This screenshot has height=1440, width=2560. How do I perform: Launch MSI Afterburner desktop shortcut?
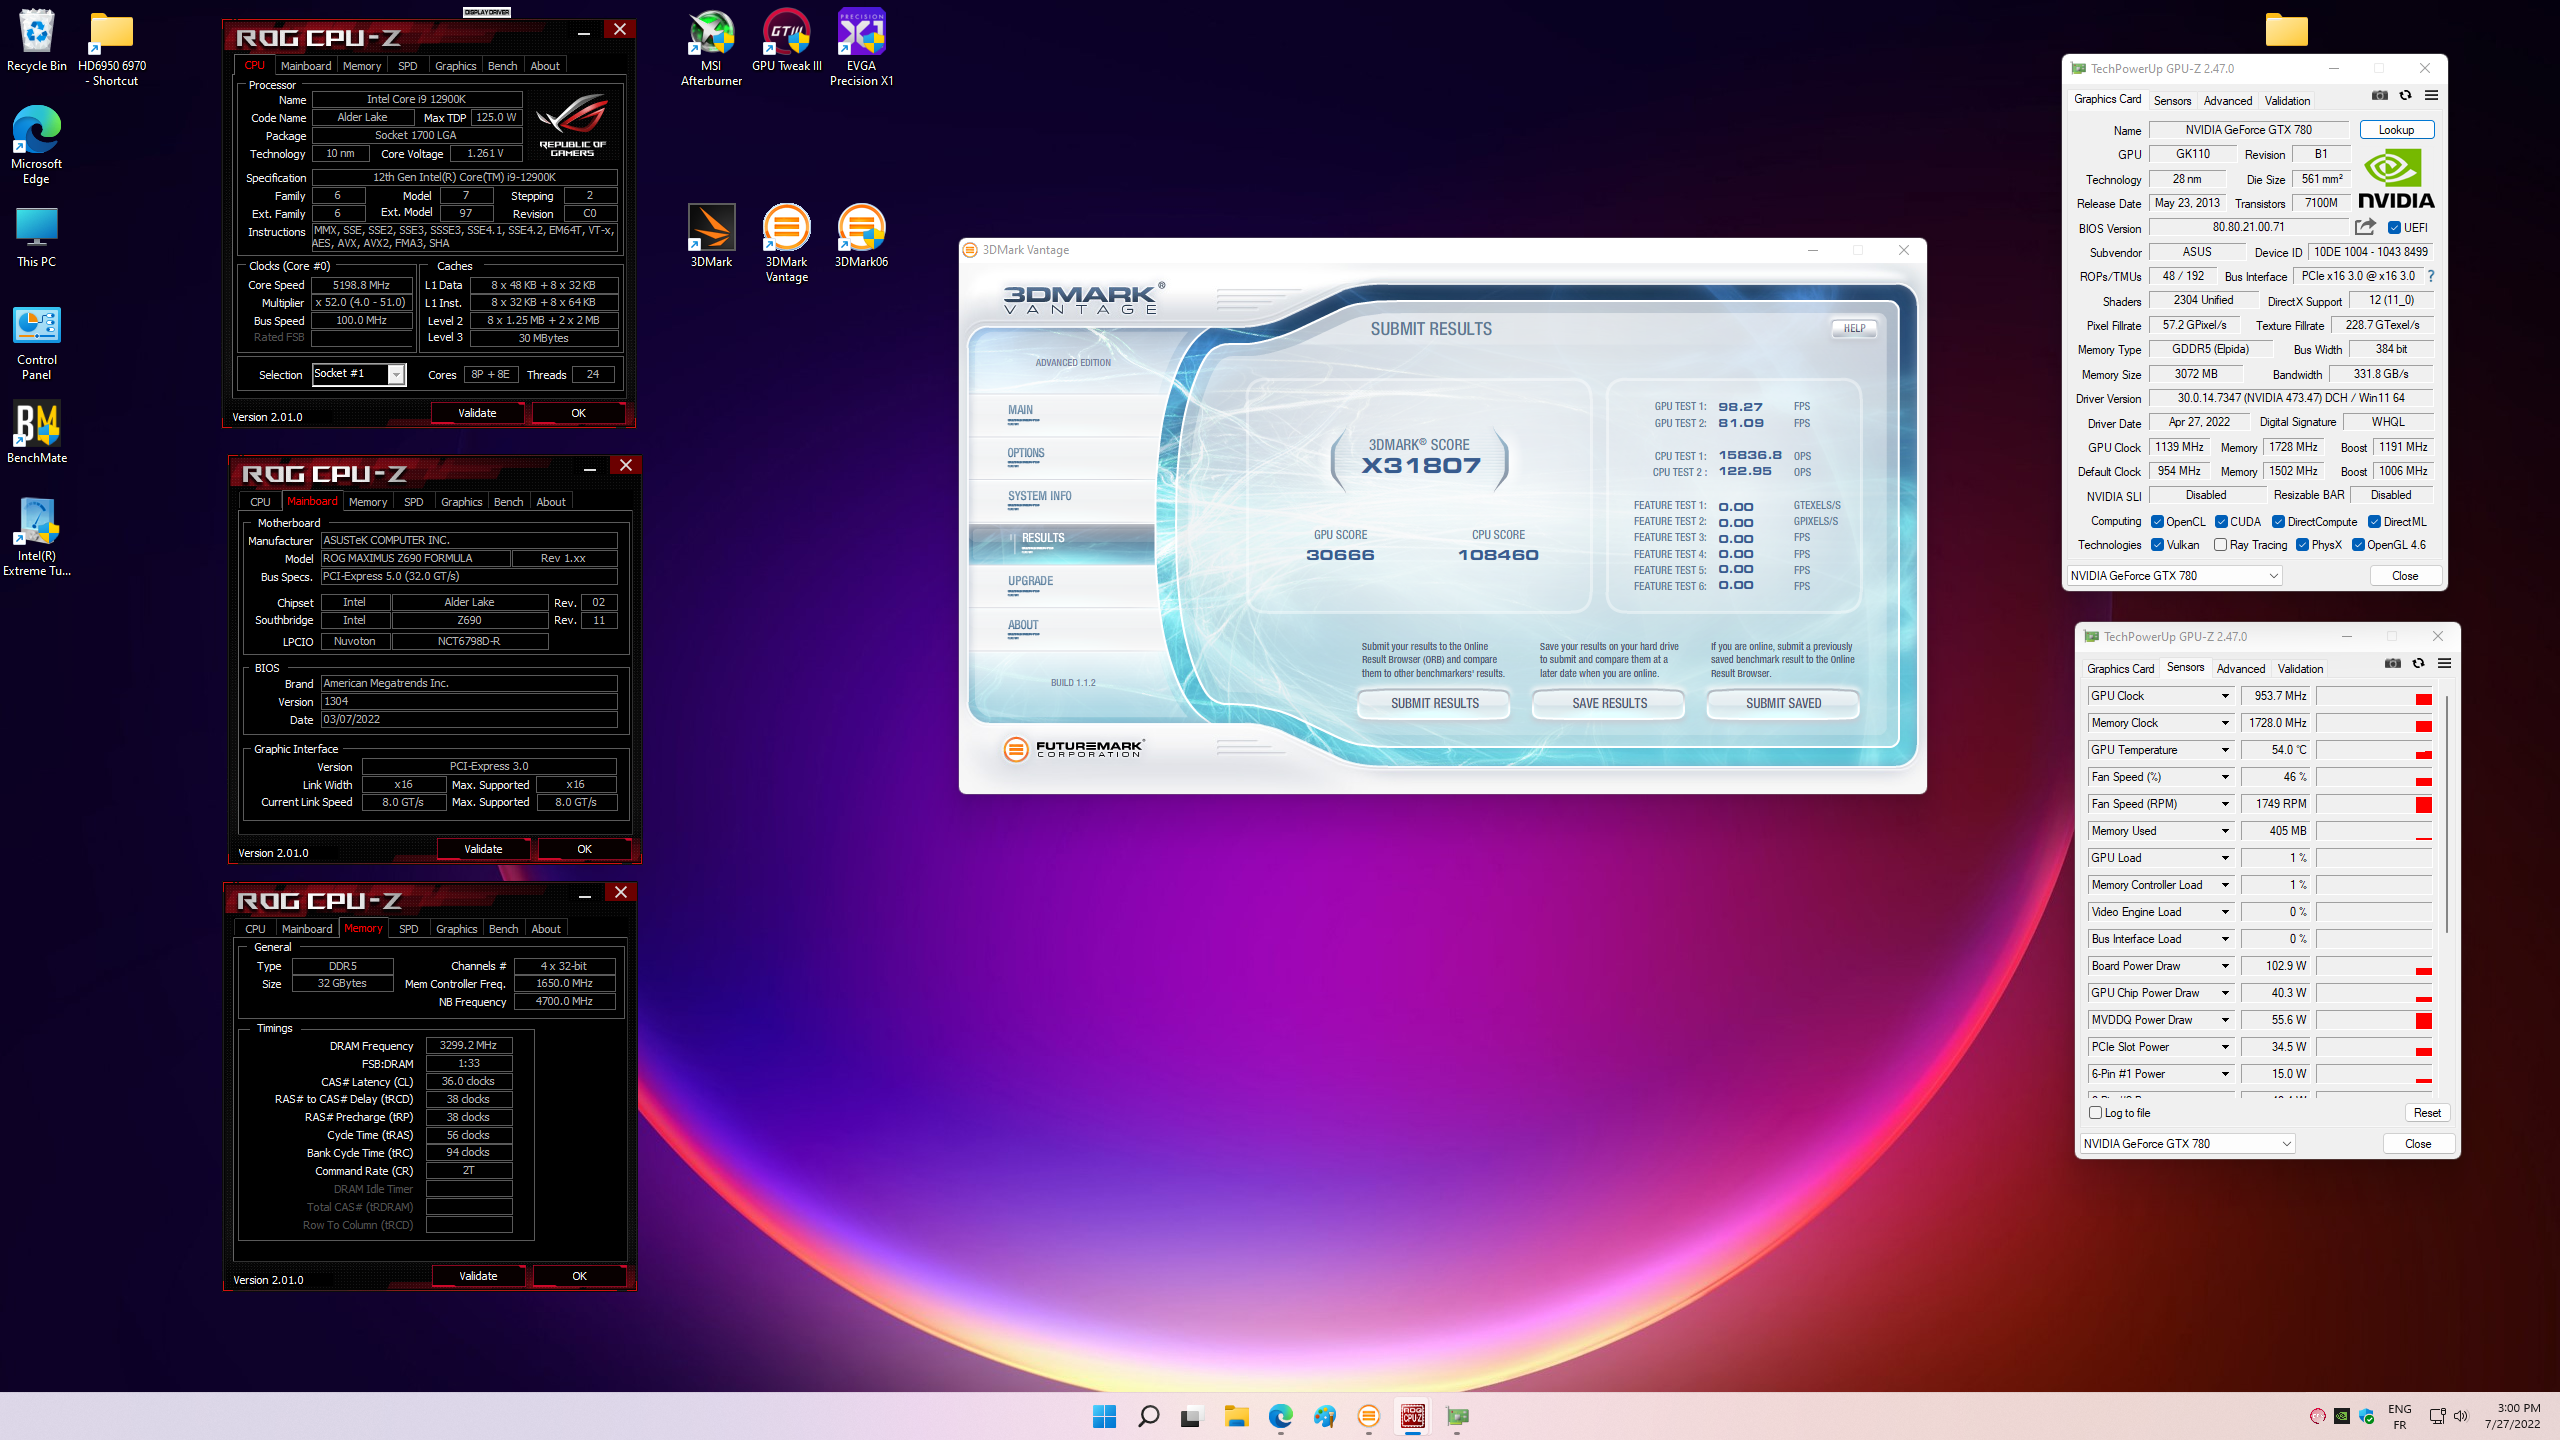711,47
